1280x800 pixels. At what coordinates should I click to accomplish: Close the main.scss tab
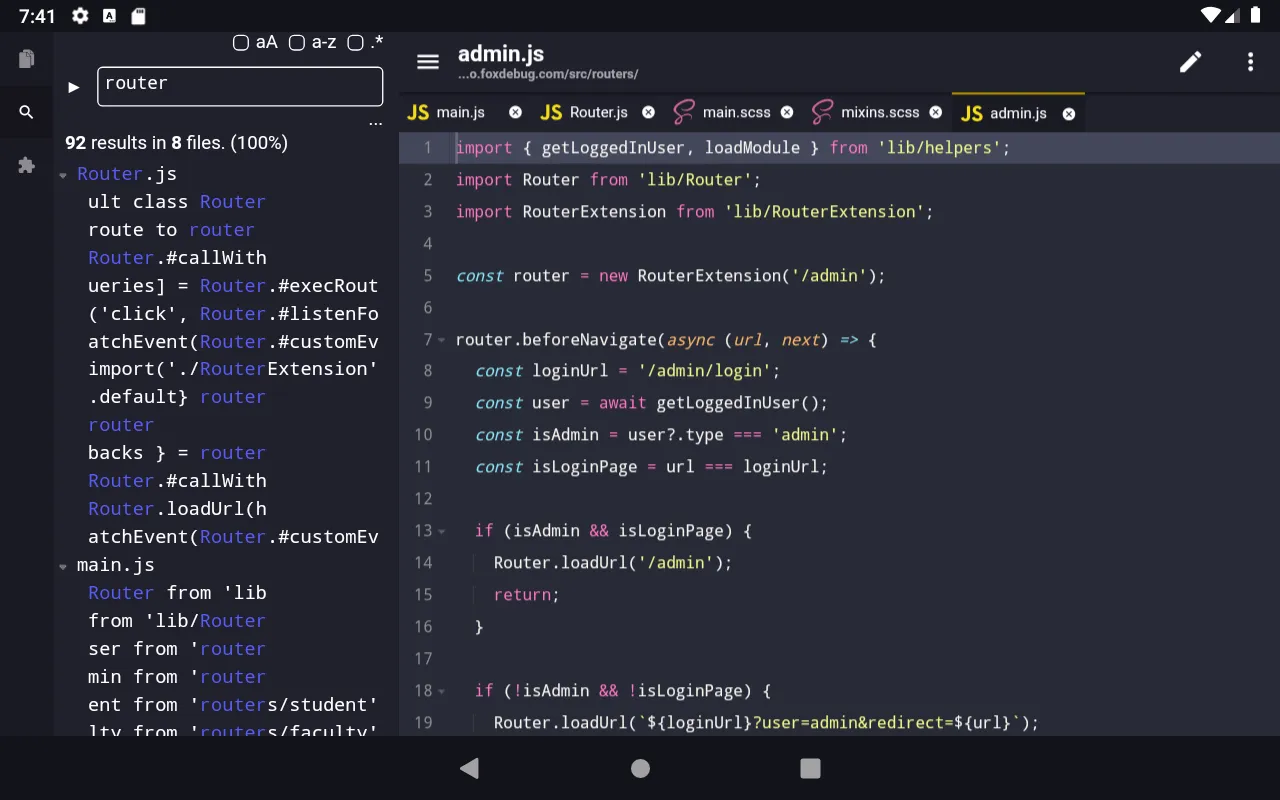coord(787,113)
